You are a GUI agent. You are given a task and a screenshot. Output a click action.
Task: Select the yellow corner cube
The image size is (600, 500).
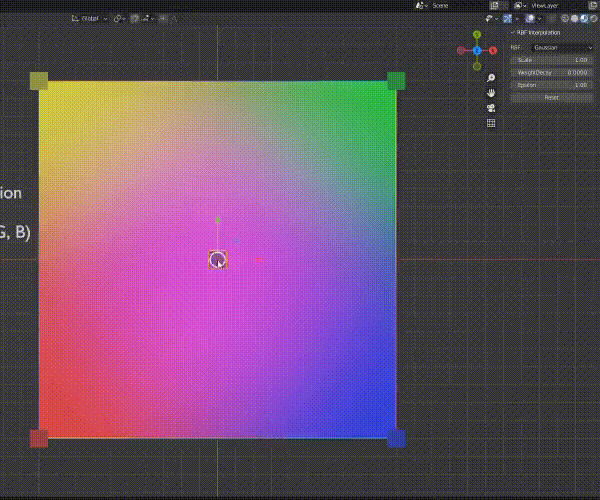pos(39,81)
